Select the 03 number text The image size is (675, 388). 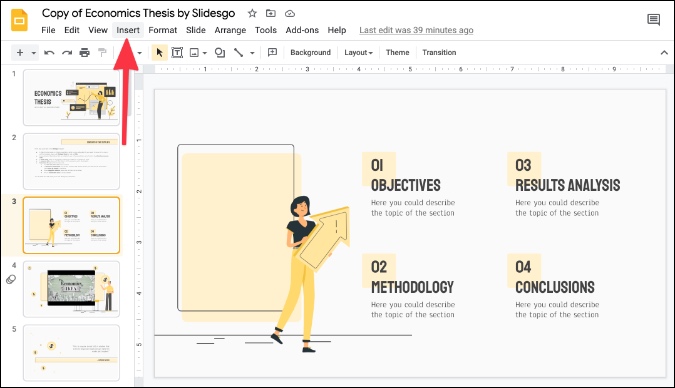(523, 165)
